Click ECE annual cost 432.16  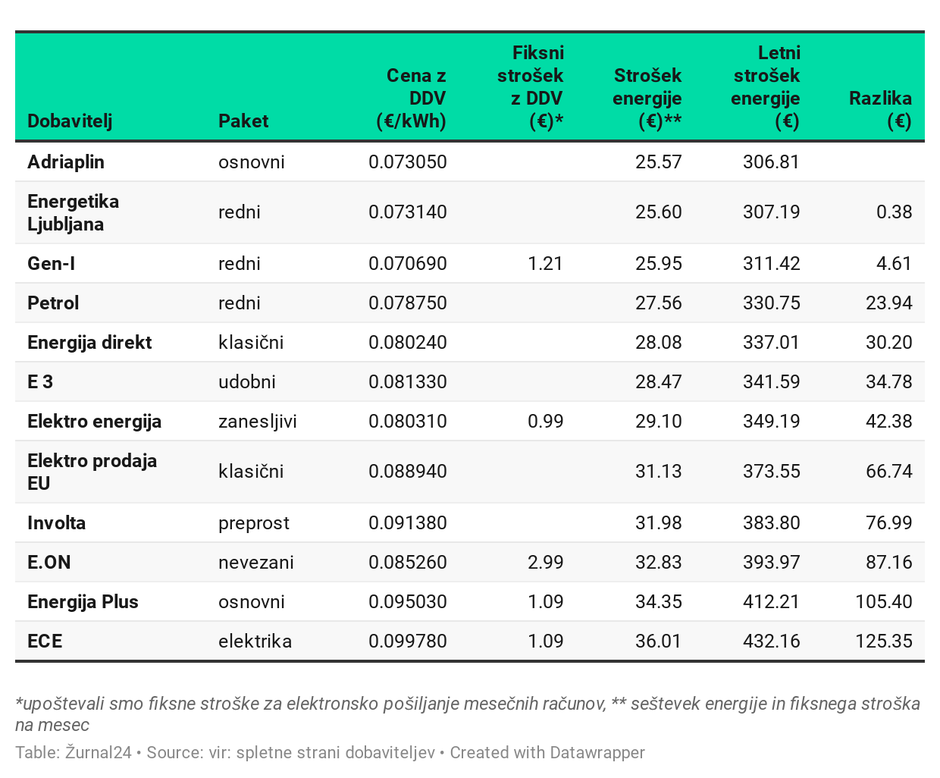[771, 641]
